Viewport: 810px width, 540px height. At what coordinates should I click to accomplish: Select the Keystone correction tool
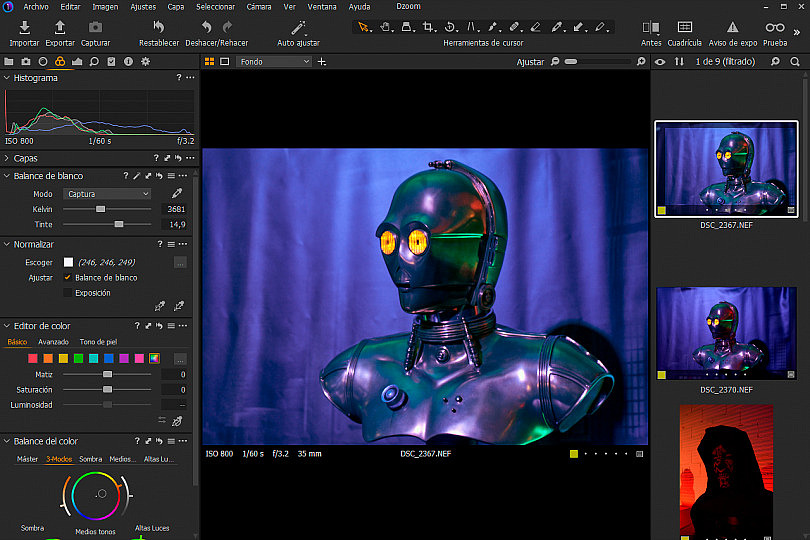point(471,27)
